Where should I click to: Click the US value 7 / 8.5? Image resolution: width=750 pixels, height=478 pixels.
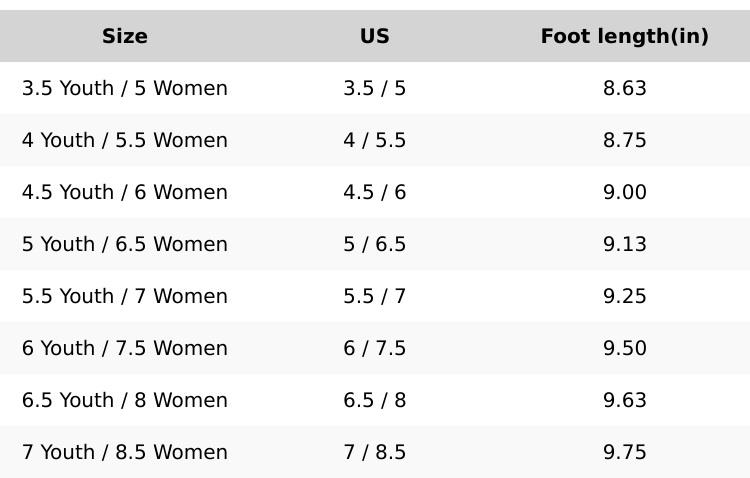pos(374,453)
